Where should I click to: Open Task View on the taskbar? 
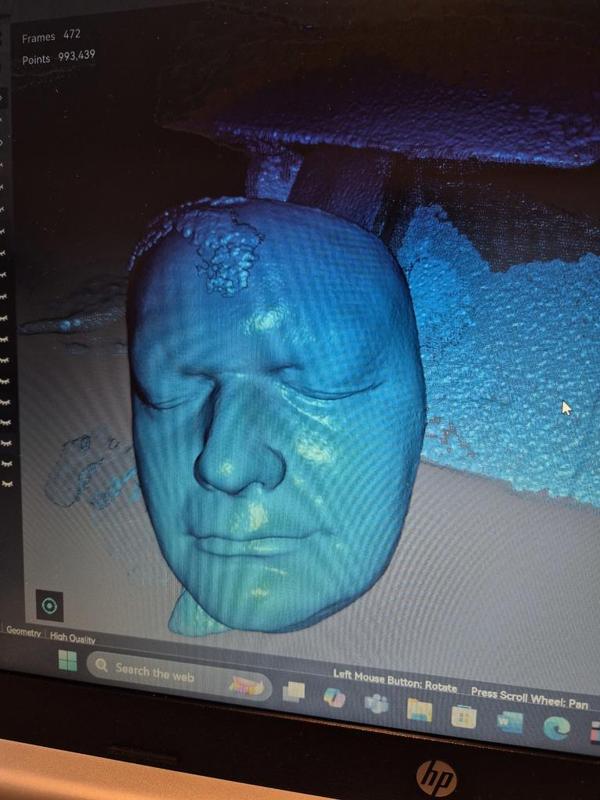click(x=294, y=692)
